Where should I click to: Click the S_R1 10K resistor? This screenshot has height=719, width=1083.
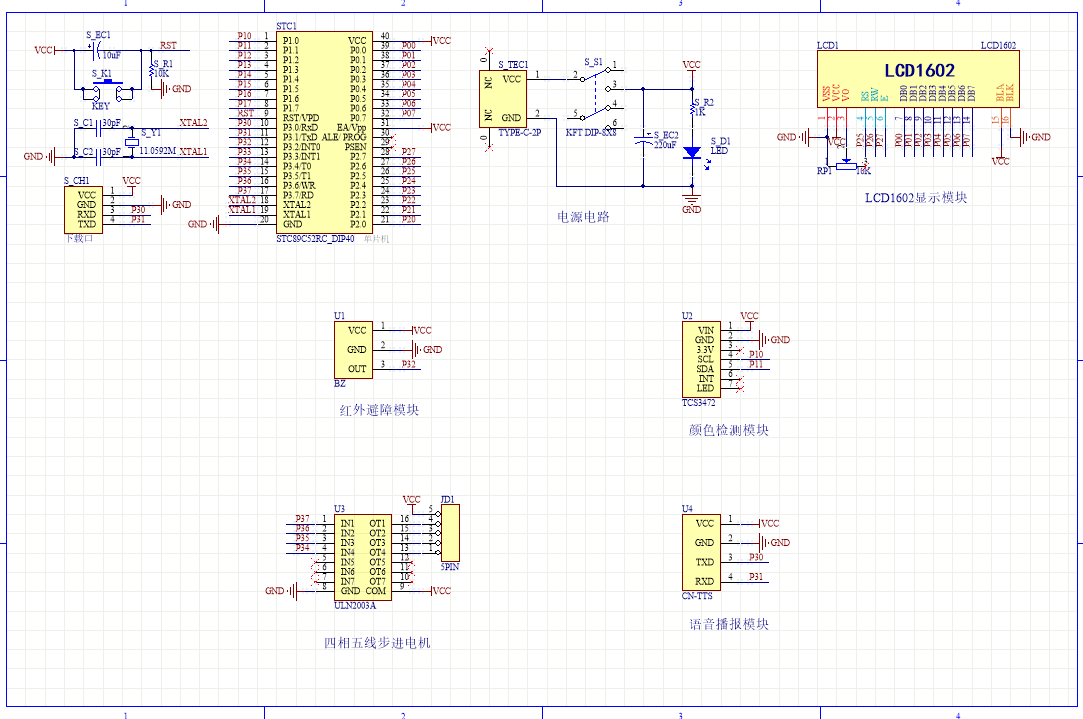tap(152, 72)
